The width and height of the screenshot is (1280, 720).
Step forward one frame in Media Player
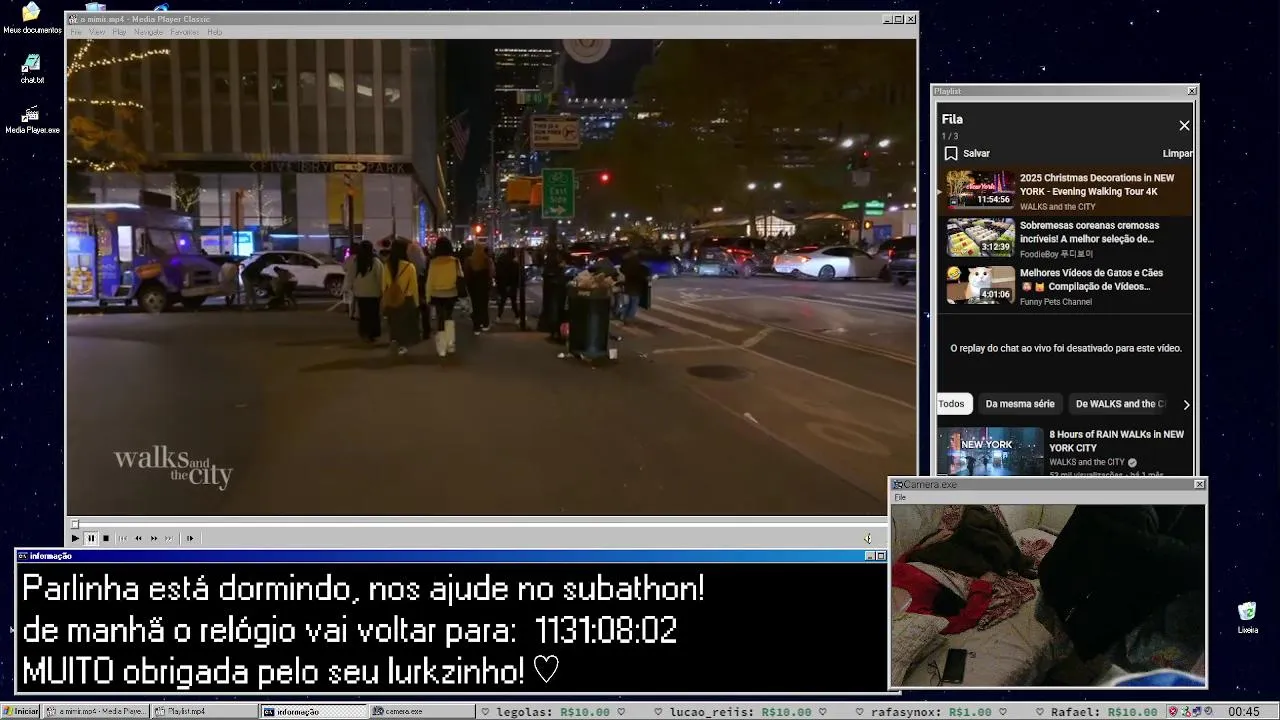click(x=190, y=538)
